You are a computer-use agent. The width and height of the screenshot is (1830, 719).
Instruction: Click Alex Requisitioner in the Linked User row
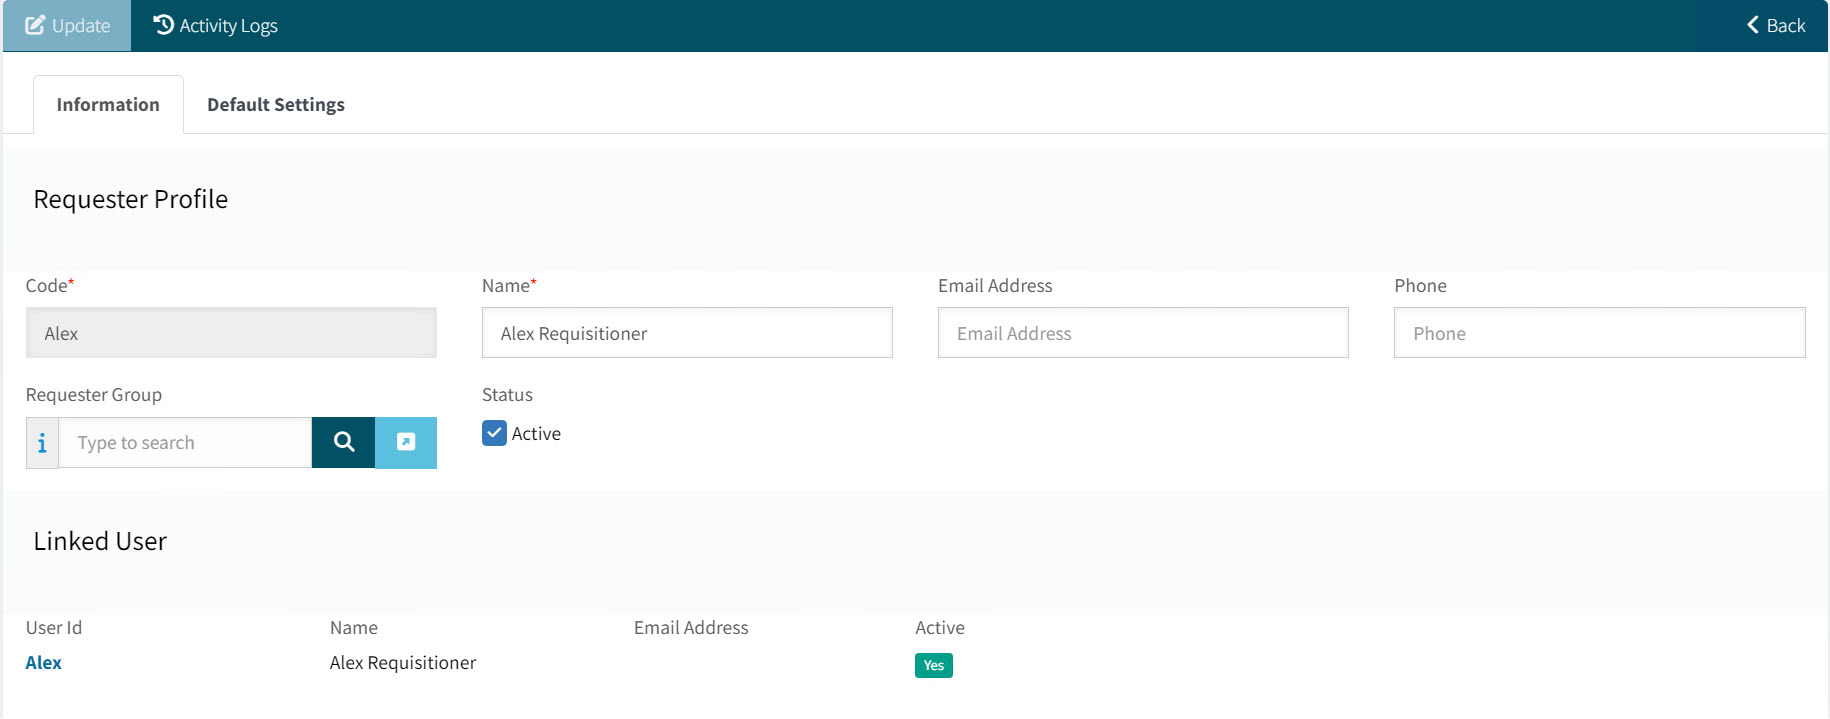coord(403,663)
